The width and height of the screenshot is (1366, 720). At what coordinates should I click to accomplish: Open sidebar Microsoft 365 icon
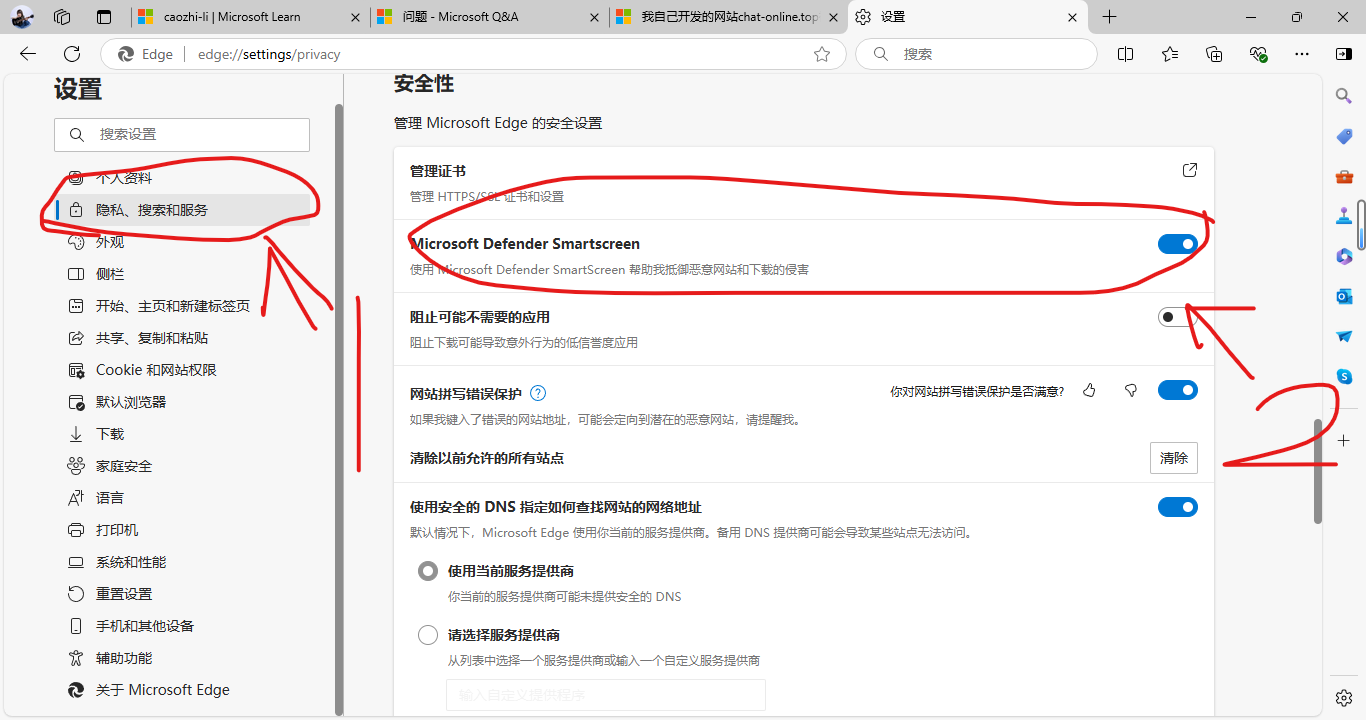pos(1344,256)
